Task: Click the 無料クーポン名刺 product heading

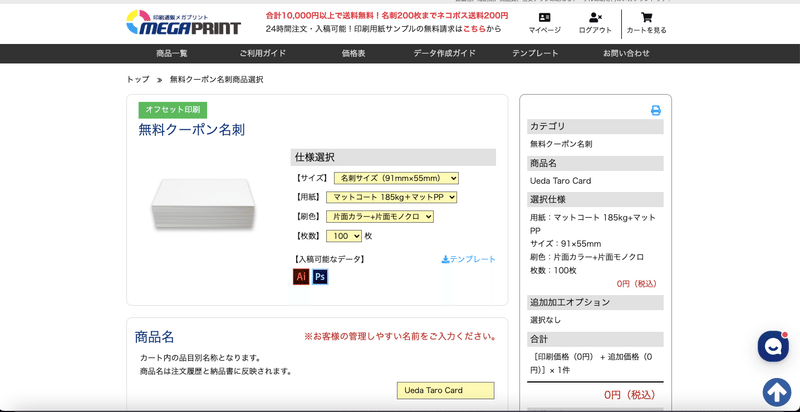Action: coord(191,130)
